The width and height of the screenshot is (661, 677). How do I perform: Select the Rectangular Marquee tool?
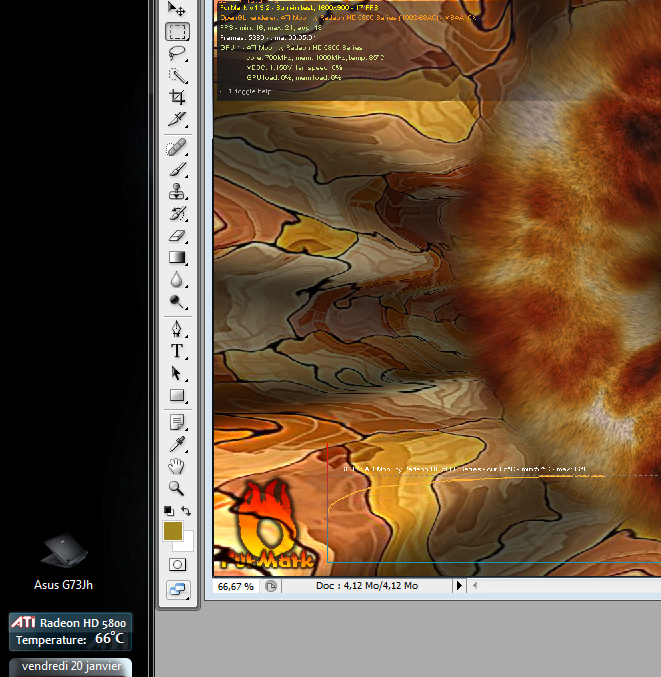click(178, 31)
